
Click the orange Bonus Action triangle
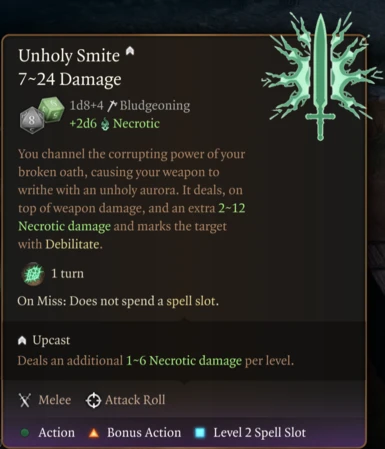94,433
